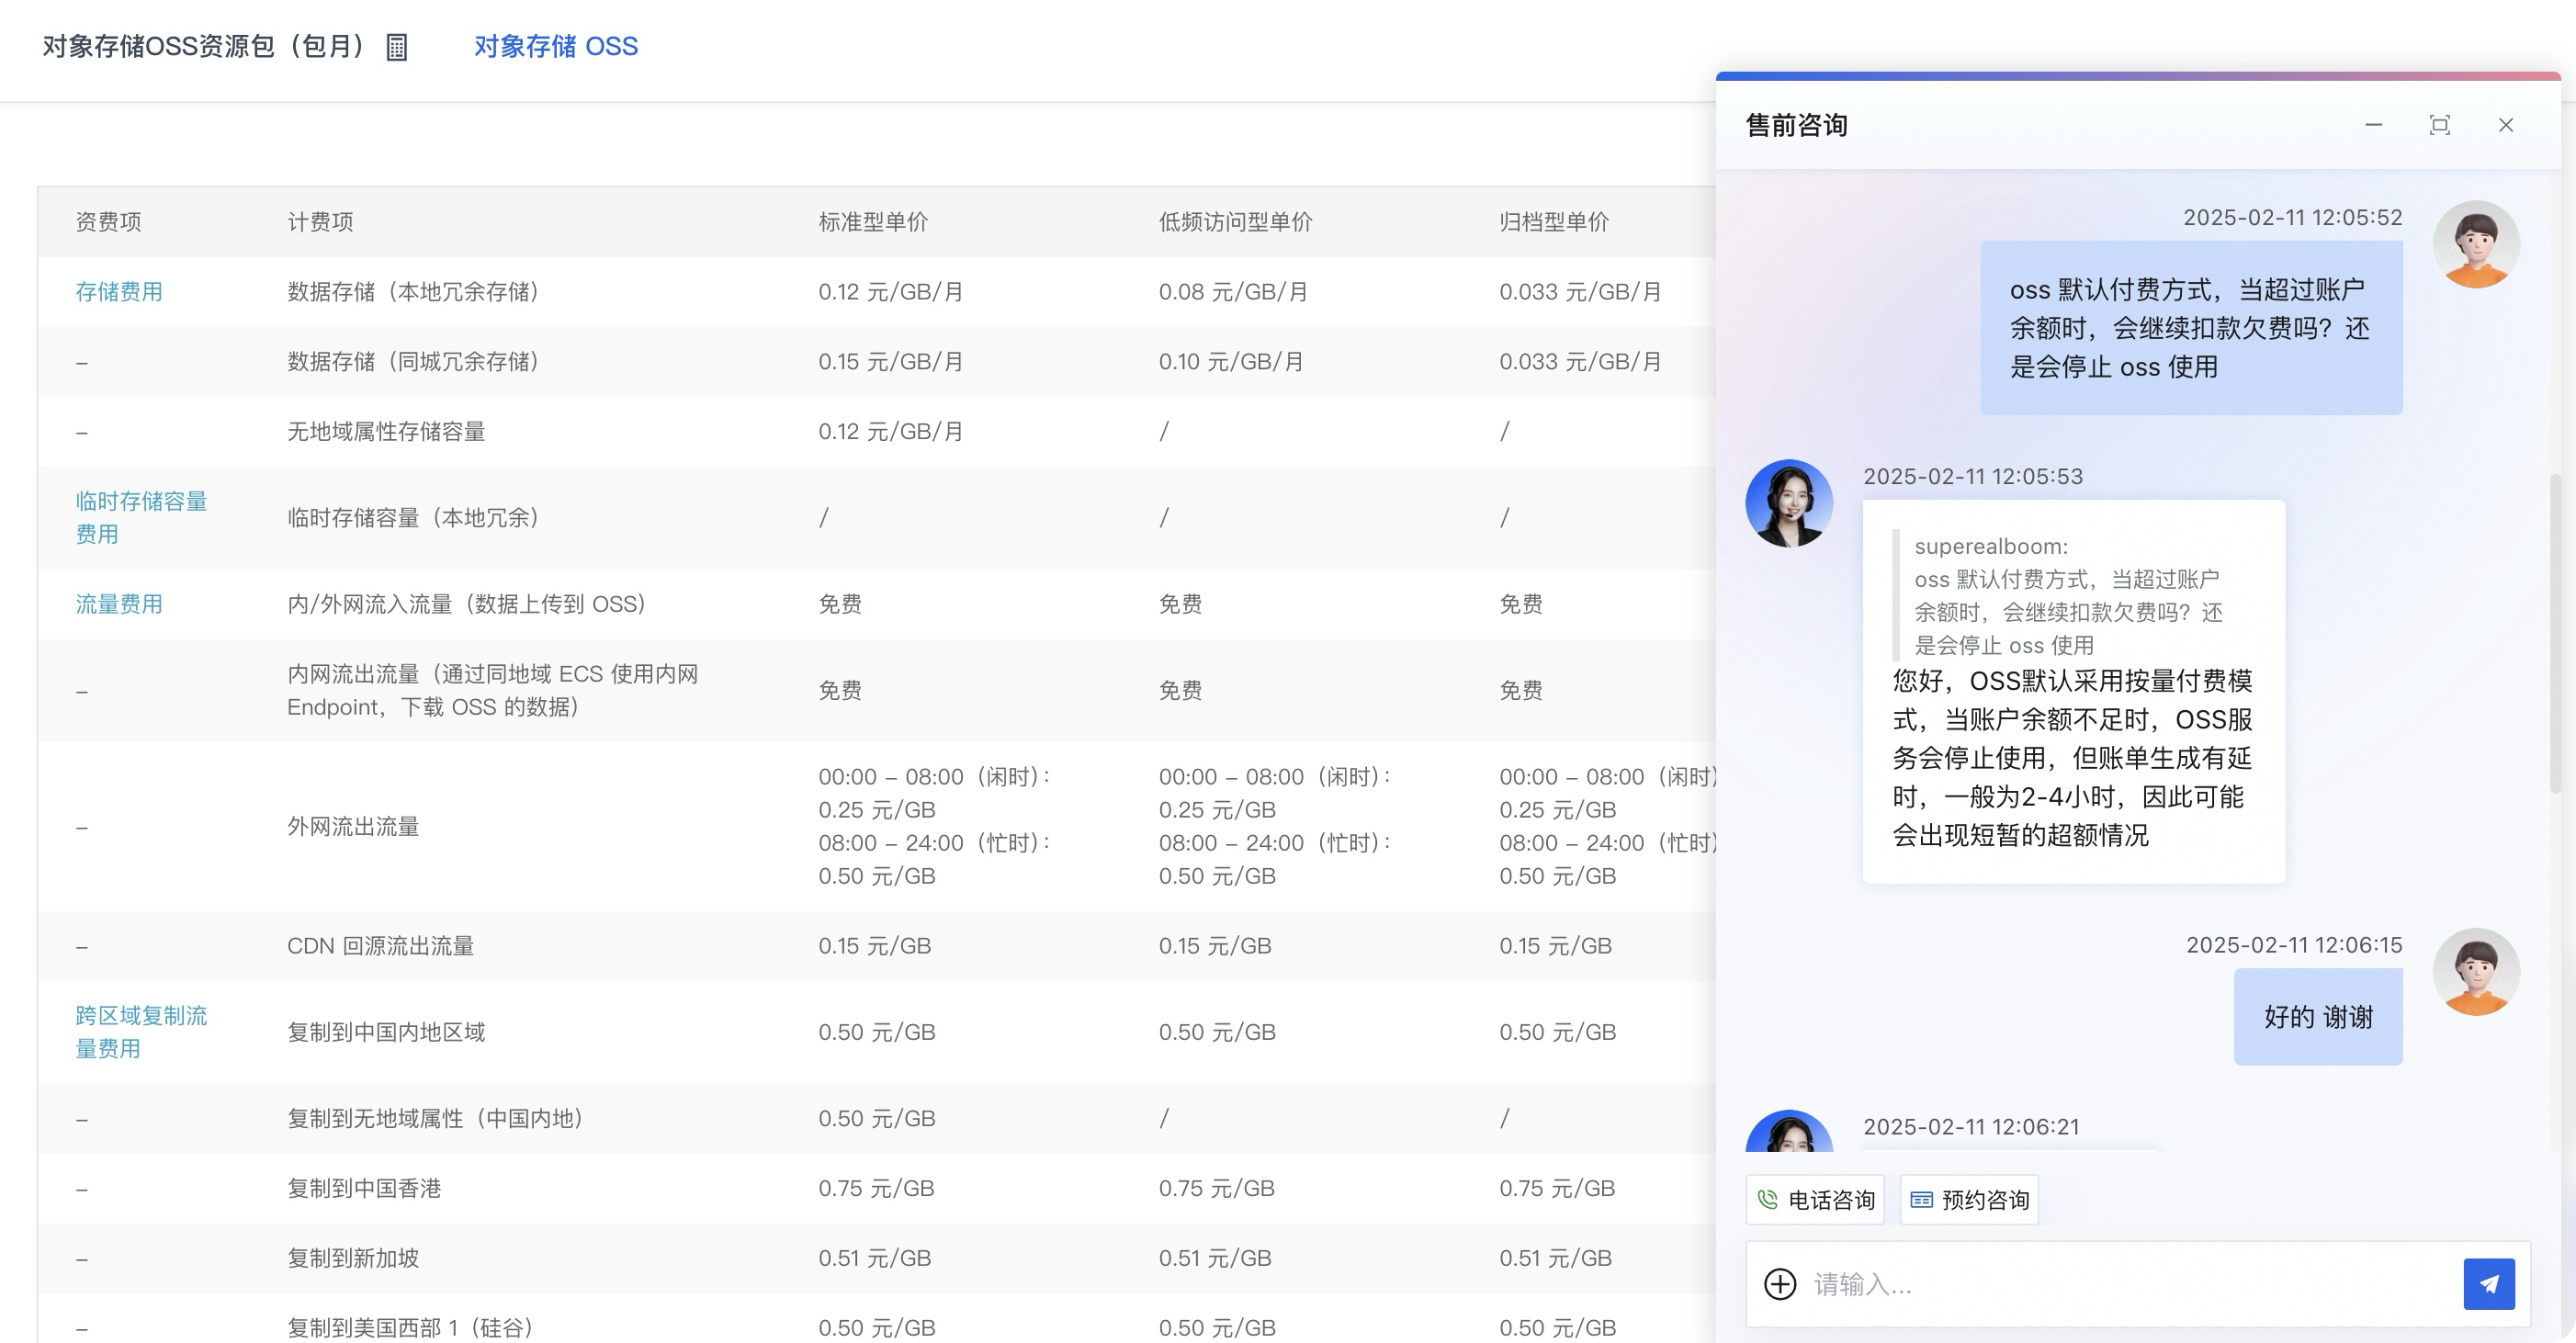The image size is (2576, 1343).
Task: Send the chat message with the paper-plane button
Action: point(2488,1284)
